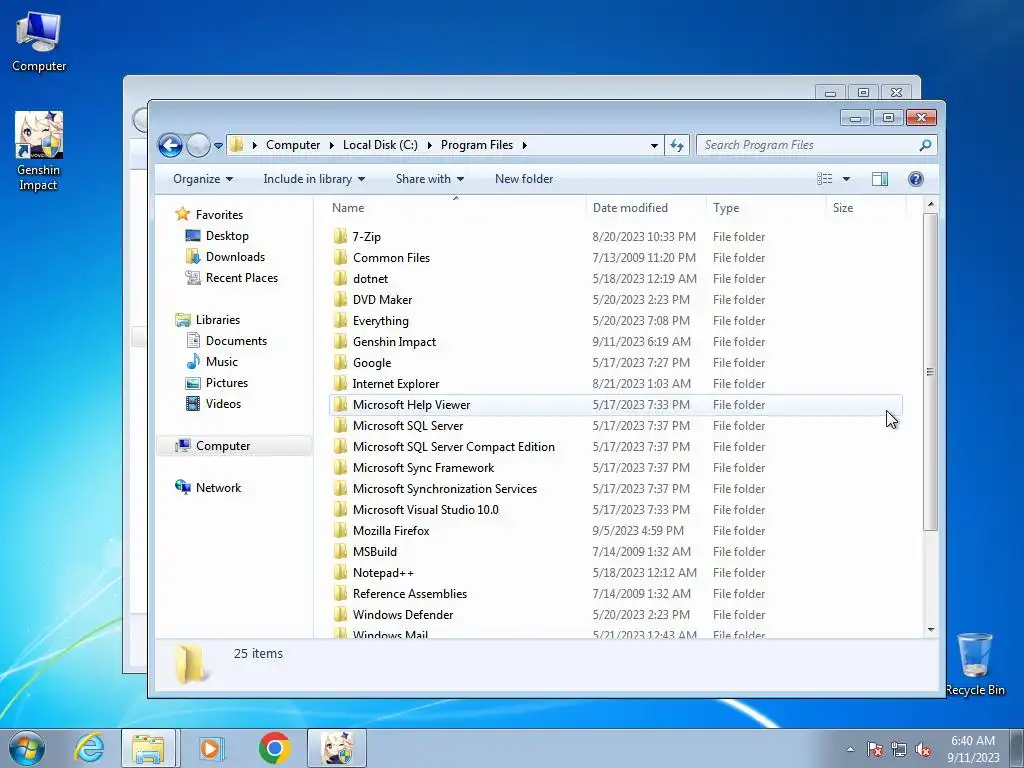This screenshot has height=768, width=1024.
Task: Click Computer in the address breadcrumb
Action: 293,145
